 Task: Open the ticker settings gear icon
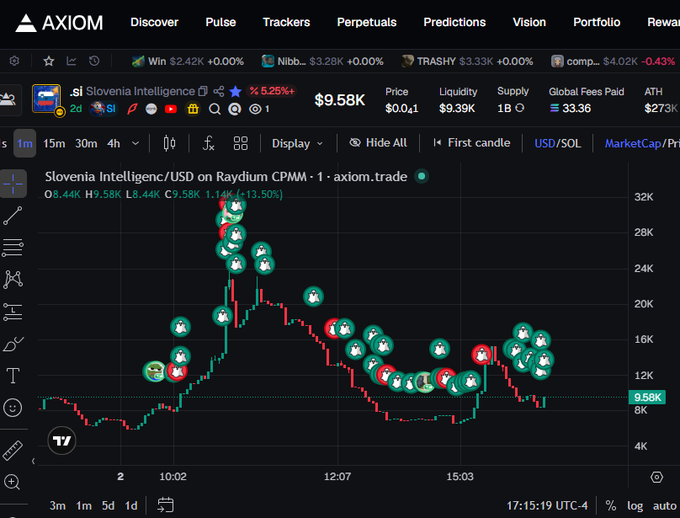tap(14, 61)
